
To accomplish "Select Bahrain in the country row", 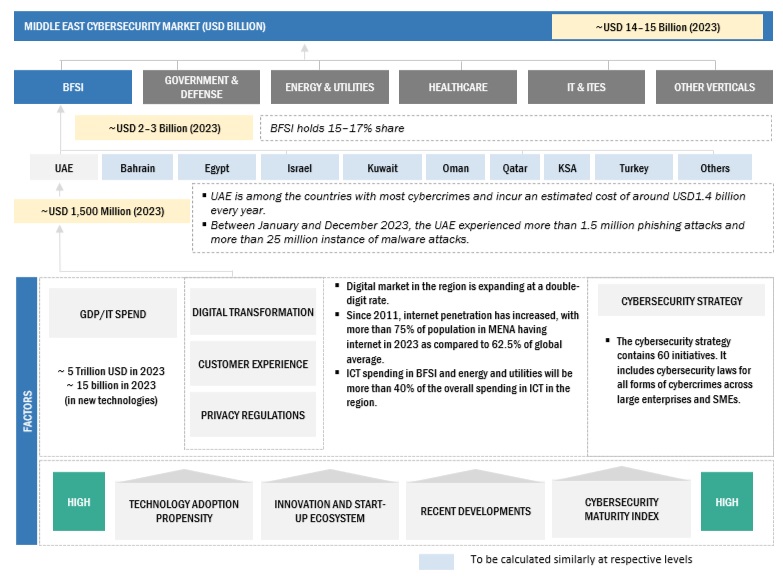I will click(x=137, y=167).
